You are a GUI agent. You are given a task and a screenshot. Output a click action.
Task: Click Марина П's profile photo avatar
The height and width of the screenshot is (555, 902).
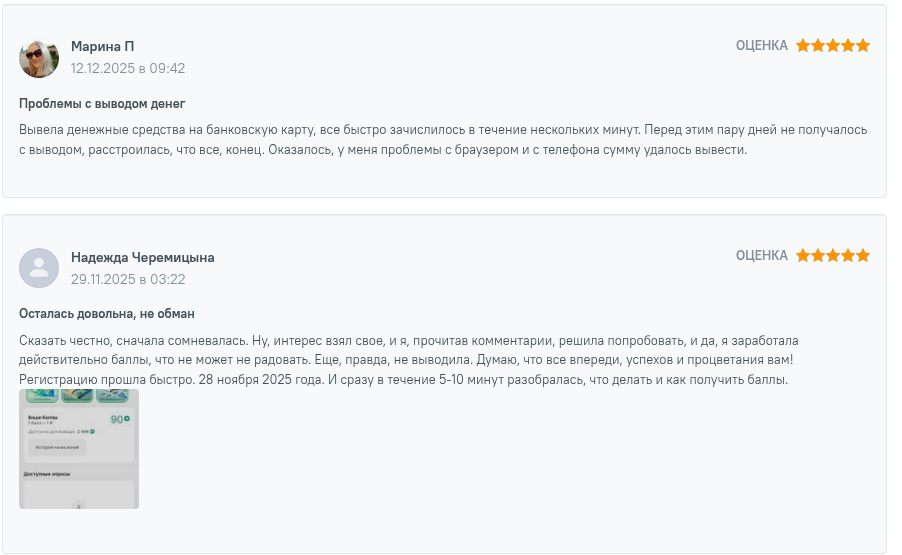(39, 58)
